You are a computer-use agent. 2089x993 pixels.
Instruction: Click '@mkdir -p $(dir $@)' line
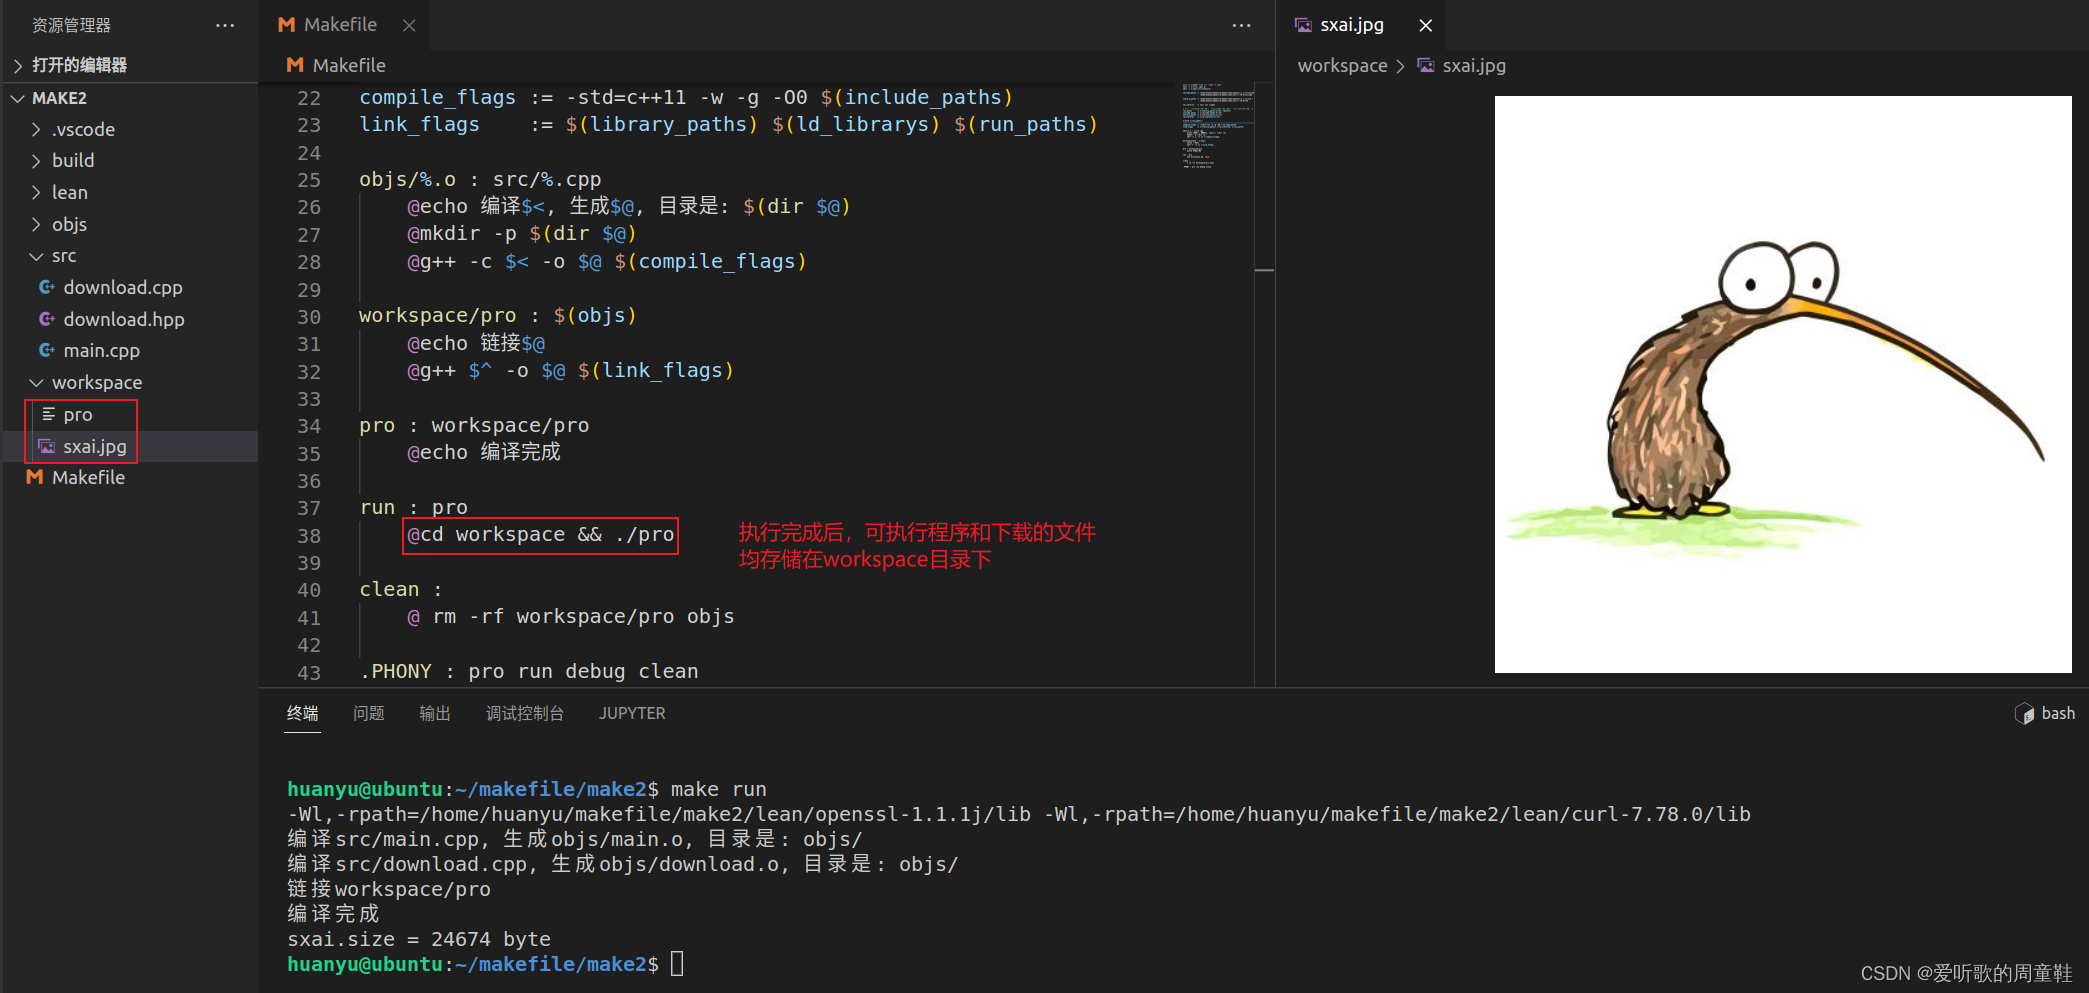coord(522,234)
